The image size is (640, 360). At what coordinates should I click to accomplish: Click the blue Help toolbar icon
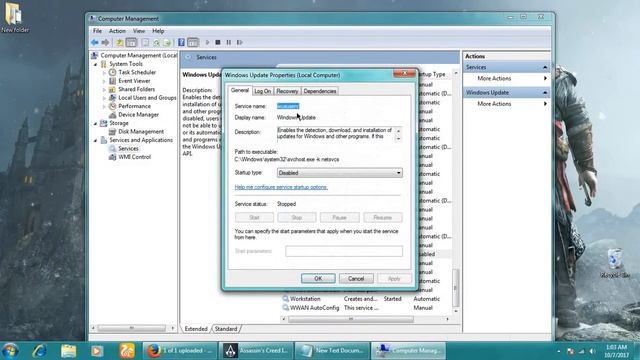(182, 42)
